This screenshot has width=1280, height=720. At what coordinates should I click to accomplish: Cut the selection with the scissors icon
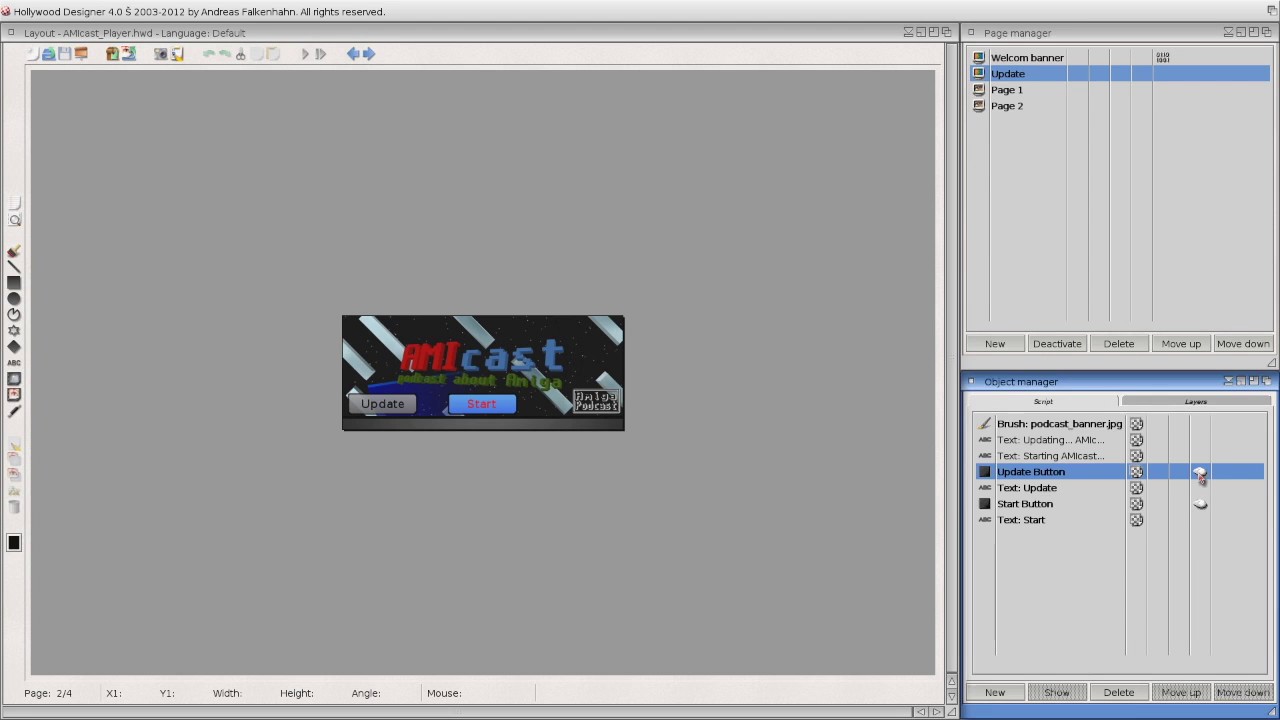click(240, 54)
